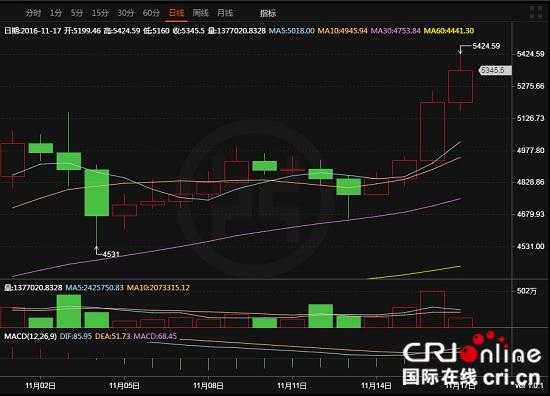This screenshot has width=550, height=396.
Task: Click the 4828.86 price axis label
Action: point(530,182)
